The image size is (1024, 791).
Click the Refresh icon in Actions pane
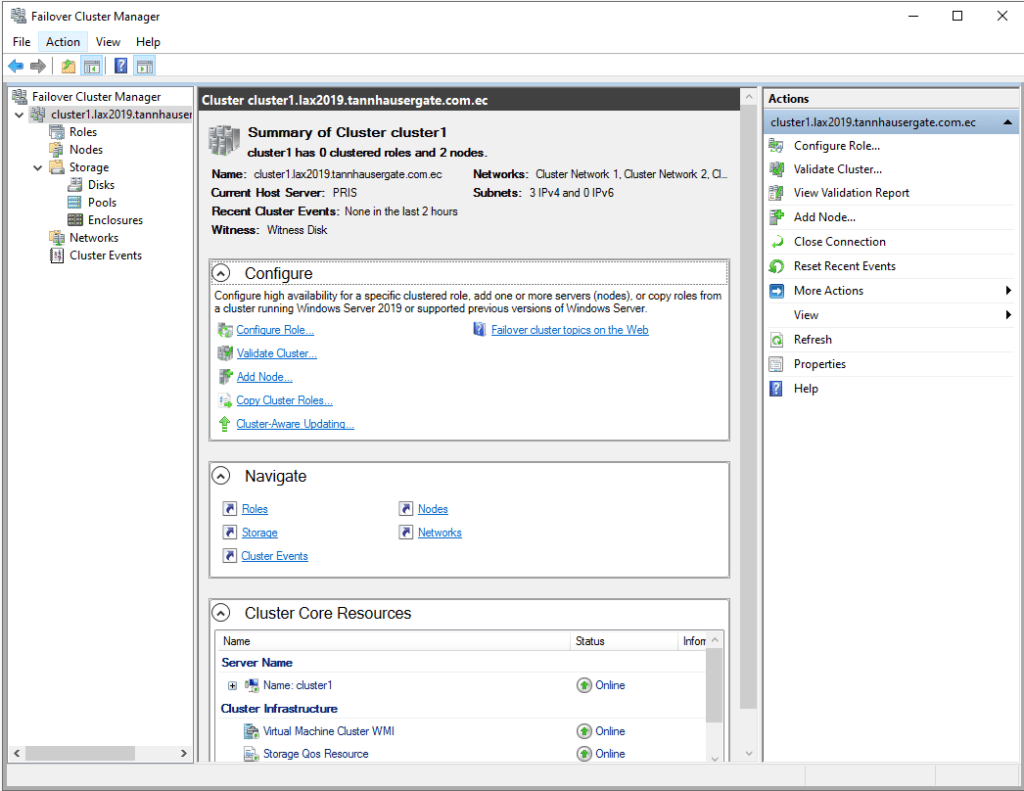(x=776, y=340)
